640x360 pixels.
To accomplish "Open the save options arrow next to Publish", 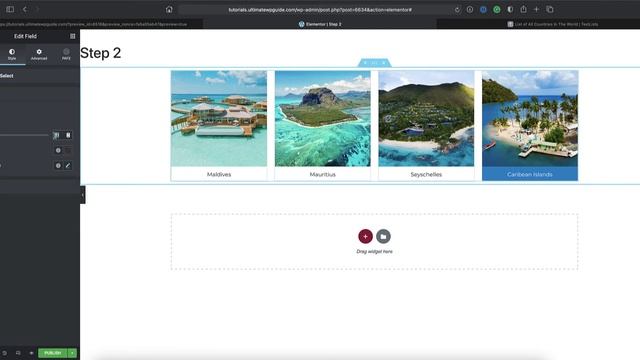I will pyautogui.click(x=72, y=353).
